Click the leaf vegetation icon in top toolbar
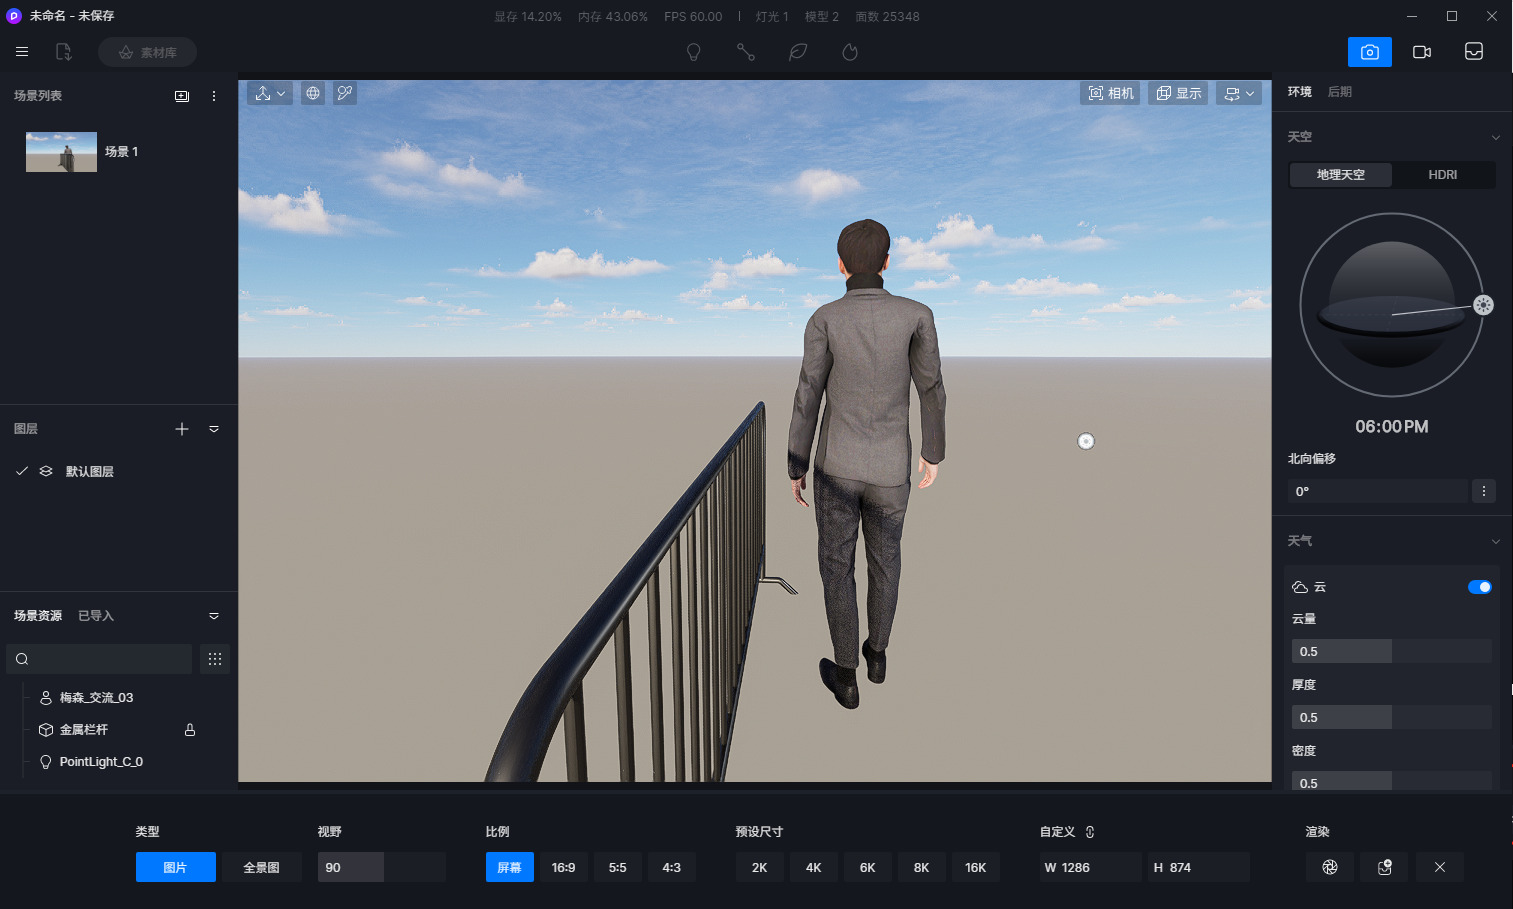The height and width of the screenshot is (909, 1513). [798, 52]
